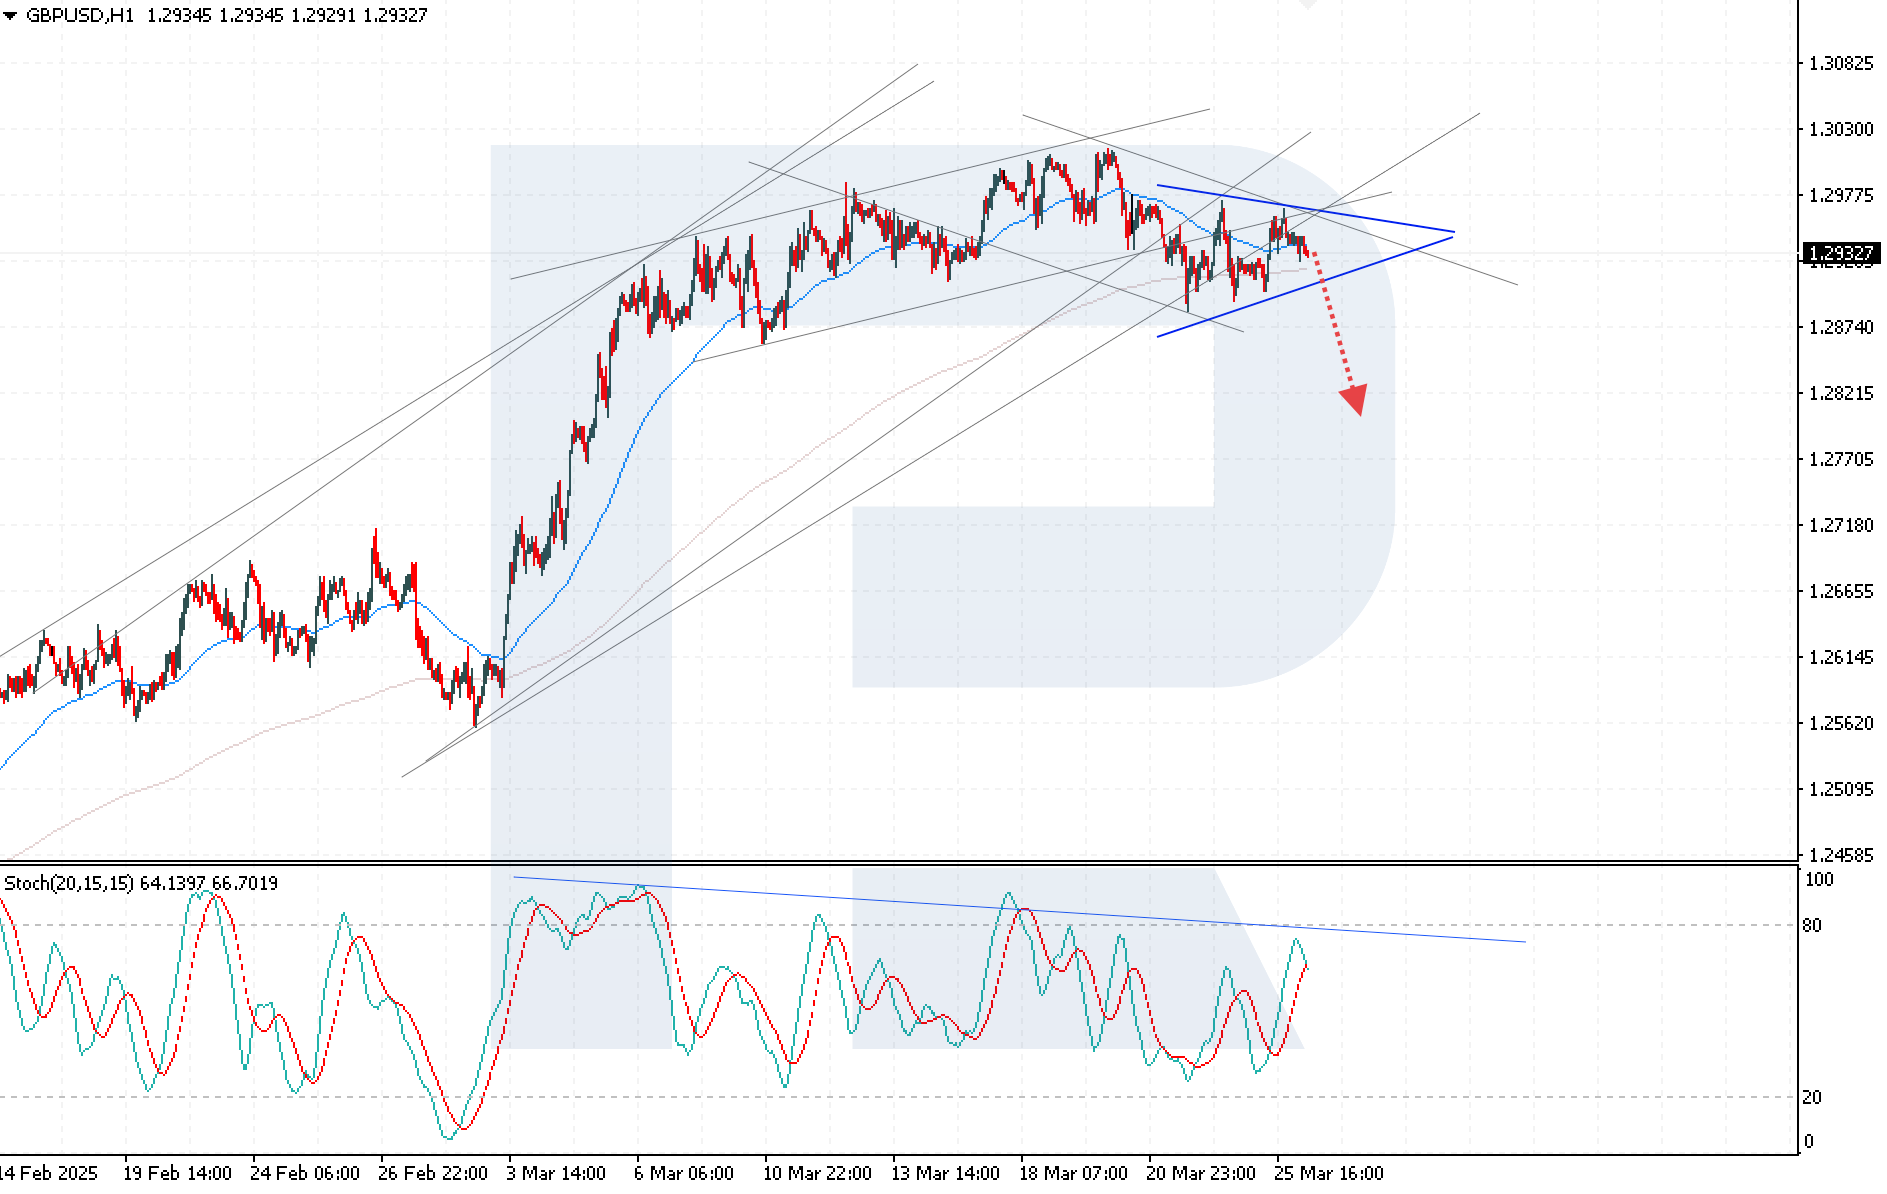Click the stochastic level 80 label
The width and height of the screenshot is (1887, 1194).
coord(1811,925)
